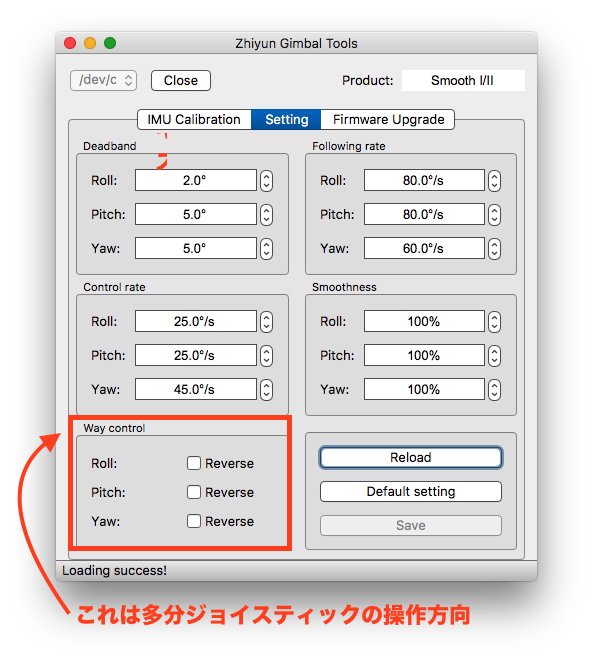Image resolution: width=593 pixels, height=661 pixels.
Task: Adjust the Following rate Pitch stepper
Action: (494, 215)
